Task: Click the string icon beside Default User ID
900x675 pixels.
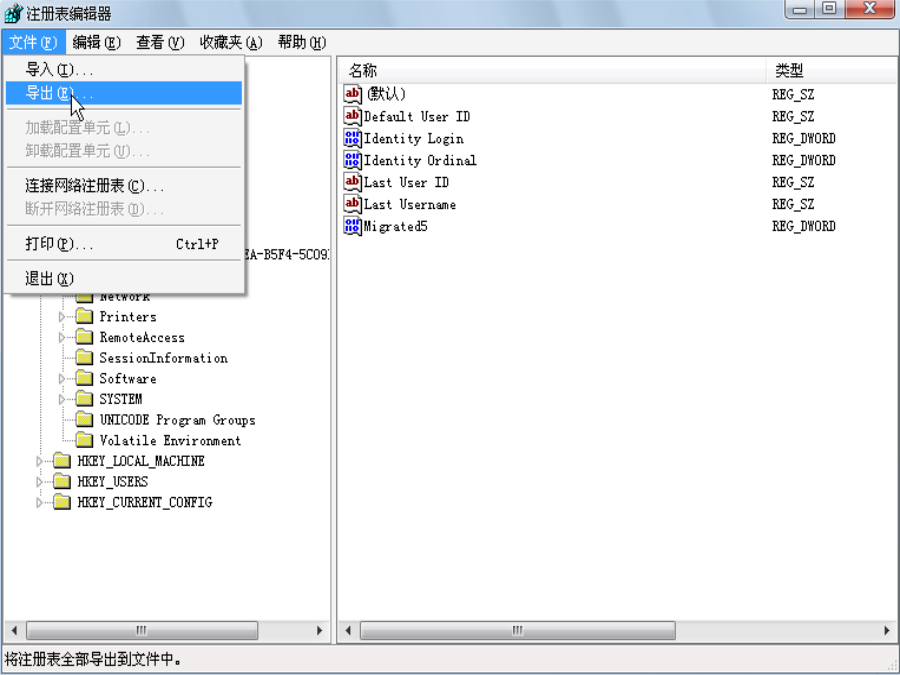Action: click(x=352, y=116)
